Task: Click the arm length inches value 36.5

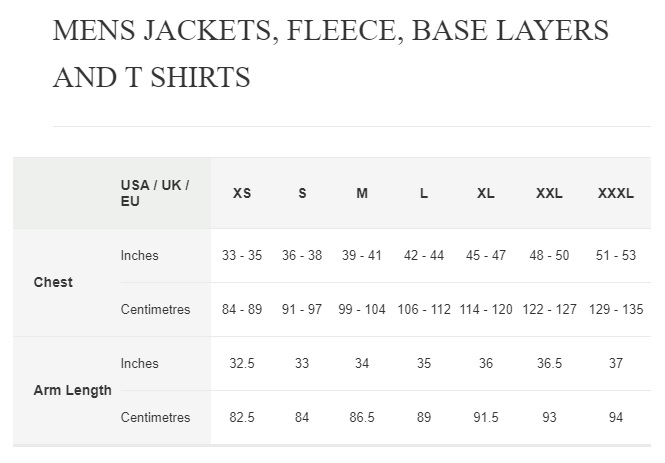Action: 549,363
